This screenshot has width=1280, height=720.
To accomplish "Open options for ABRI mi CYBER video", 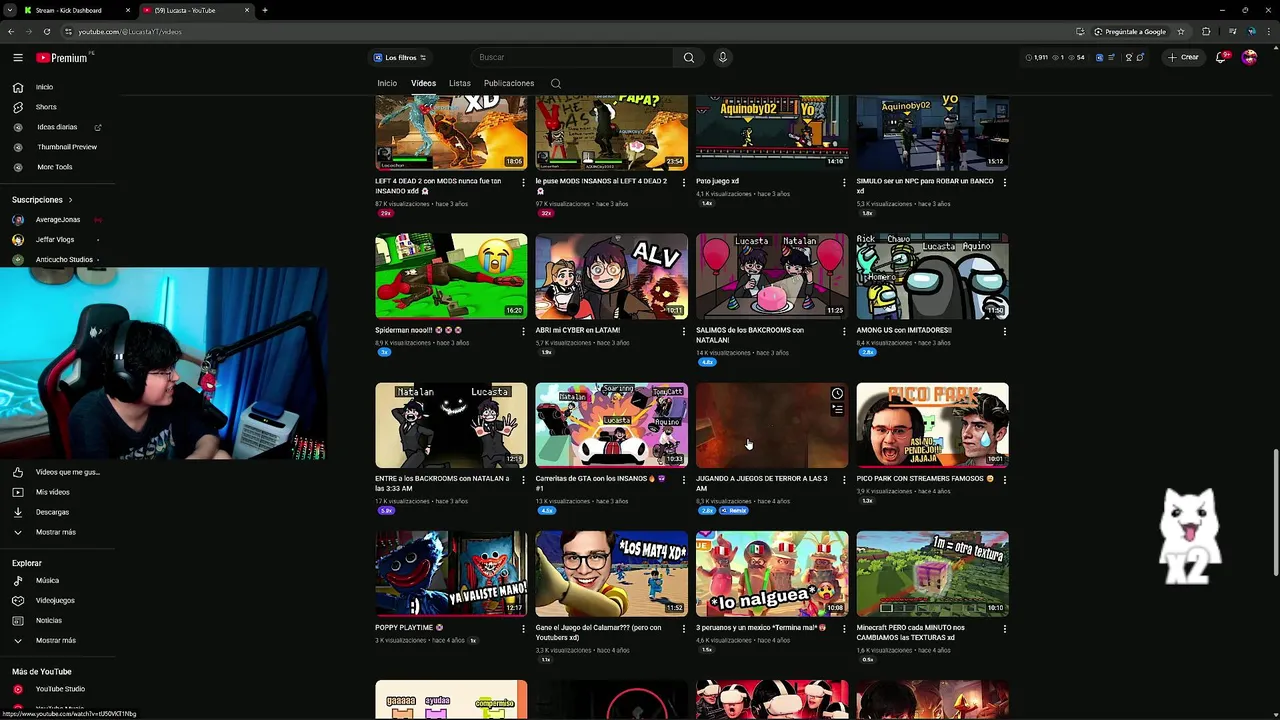I will (x=684, y=331).
